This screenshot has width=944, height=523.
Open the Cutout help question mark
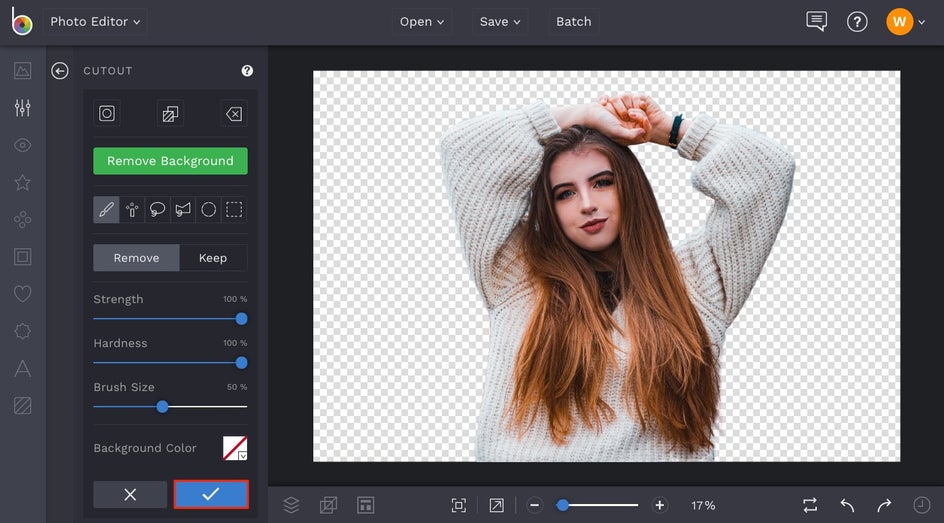tap(247, 71)
